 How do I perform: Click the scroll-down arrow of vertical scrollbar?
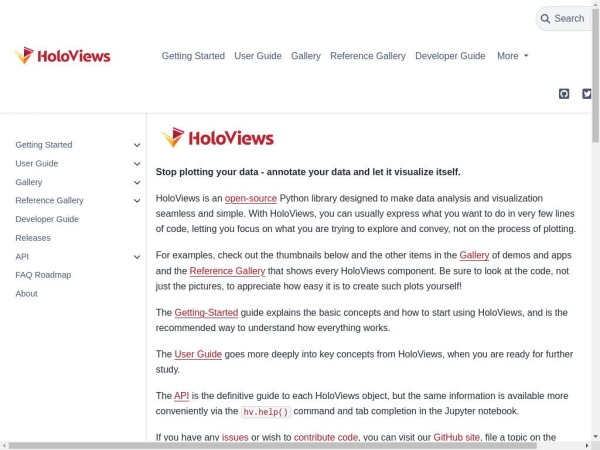coord(596,437)
